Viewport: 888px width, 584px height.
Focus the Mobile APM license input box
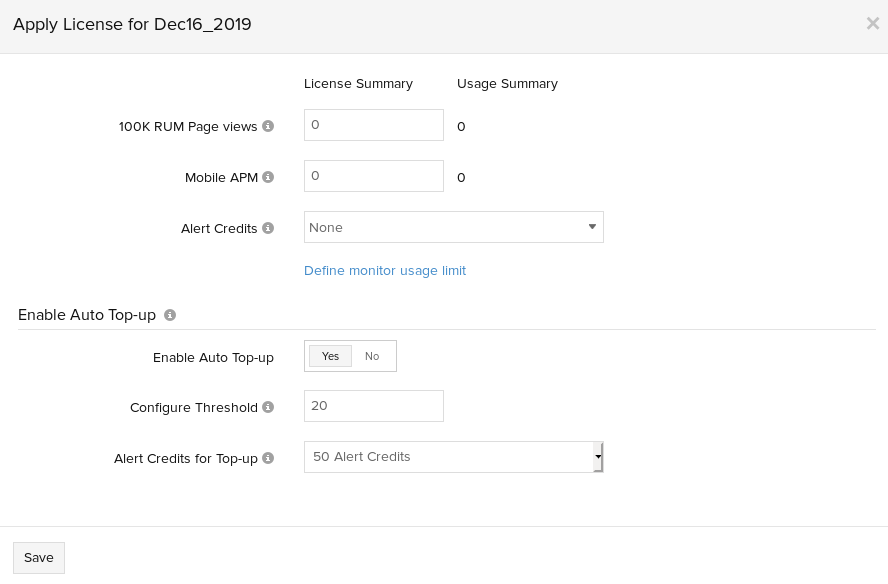tap(373, 176)
